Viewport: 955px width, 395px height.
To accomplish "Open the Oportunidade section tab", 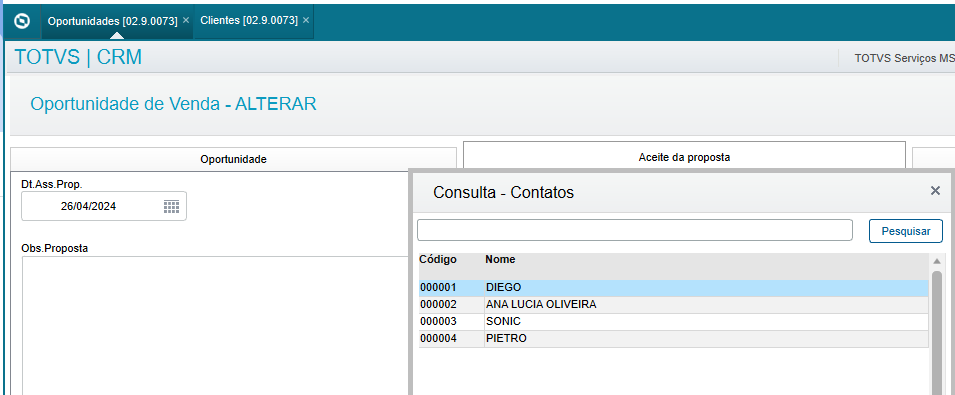I will click(x=233, y=159).
